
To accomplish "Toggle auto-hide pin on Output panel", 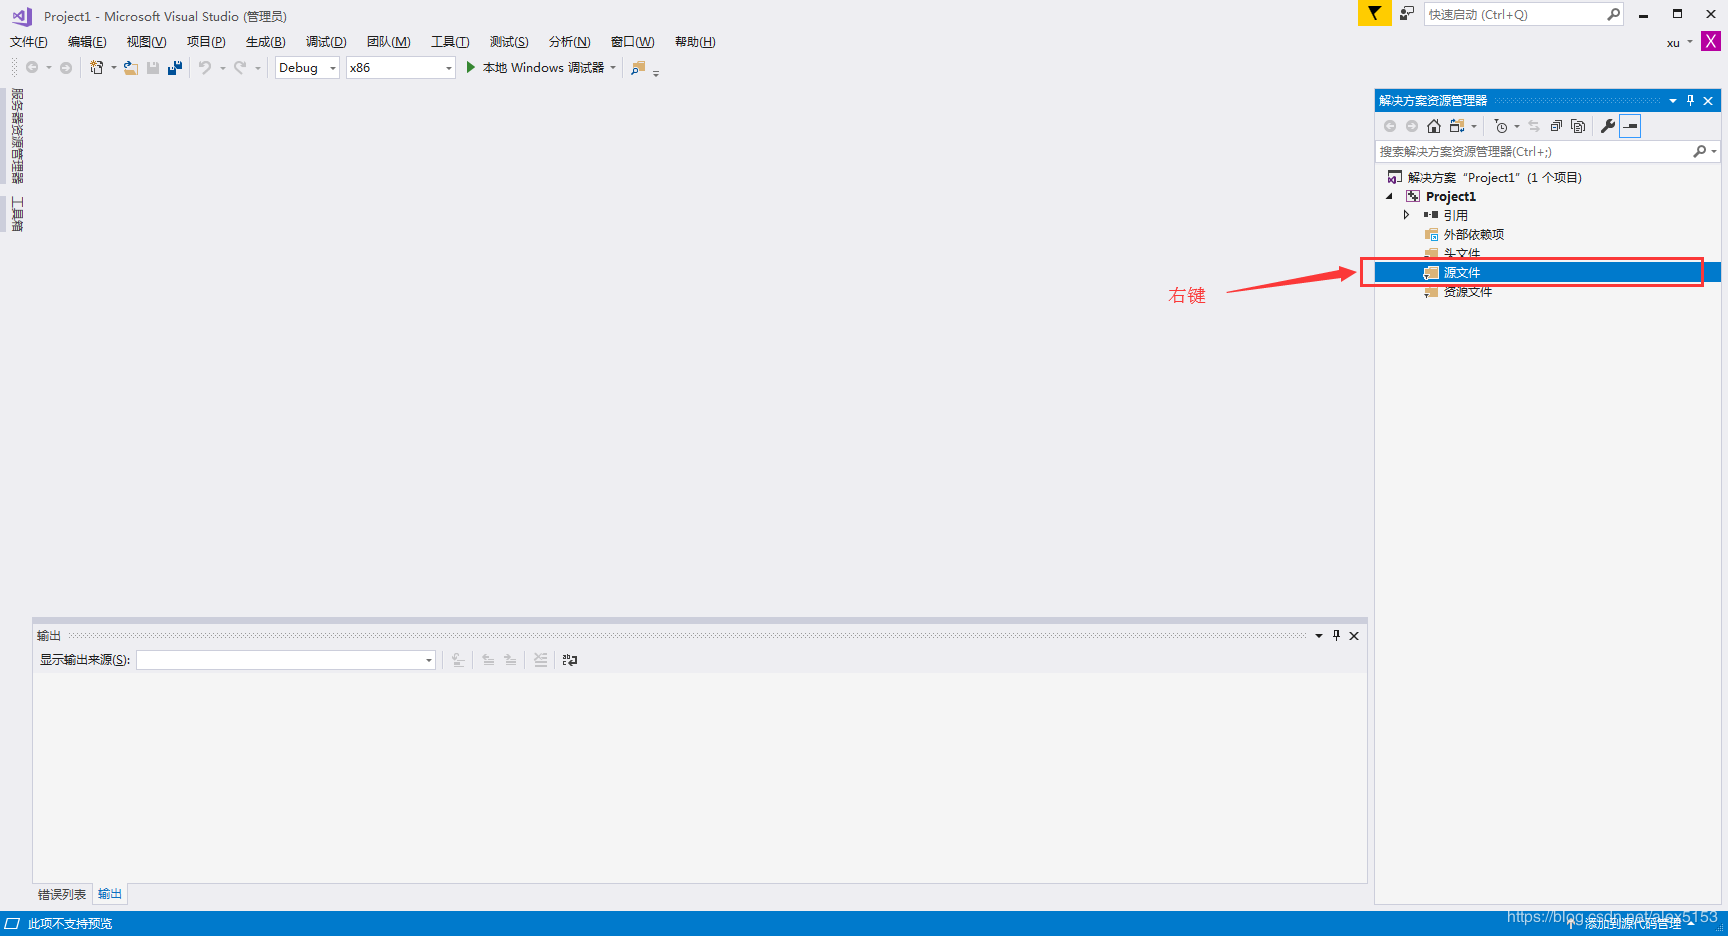I will [x=1336, y=635].
